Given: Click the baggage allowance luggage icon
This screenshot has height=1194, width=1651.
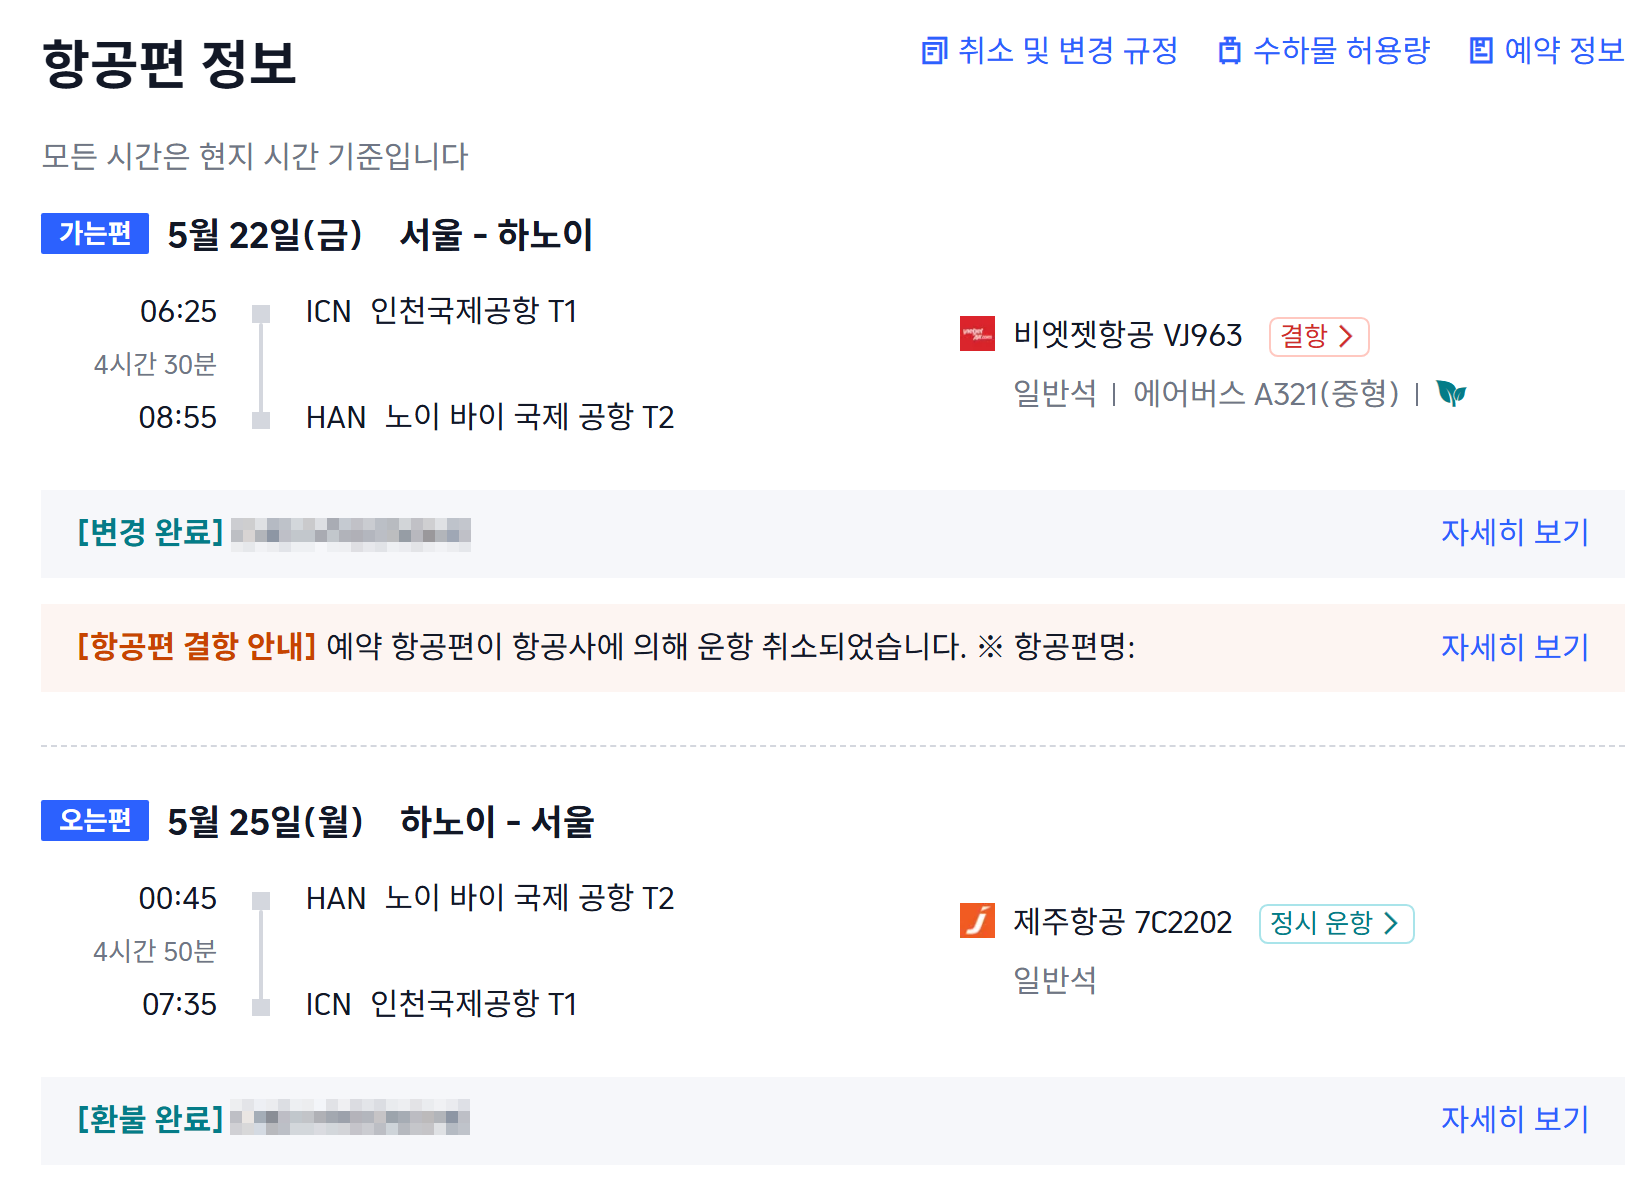Looking at the screenshot, I should pyautogui.click(x=1229, y=50).
